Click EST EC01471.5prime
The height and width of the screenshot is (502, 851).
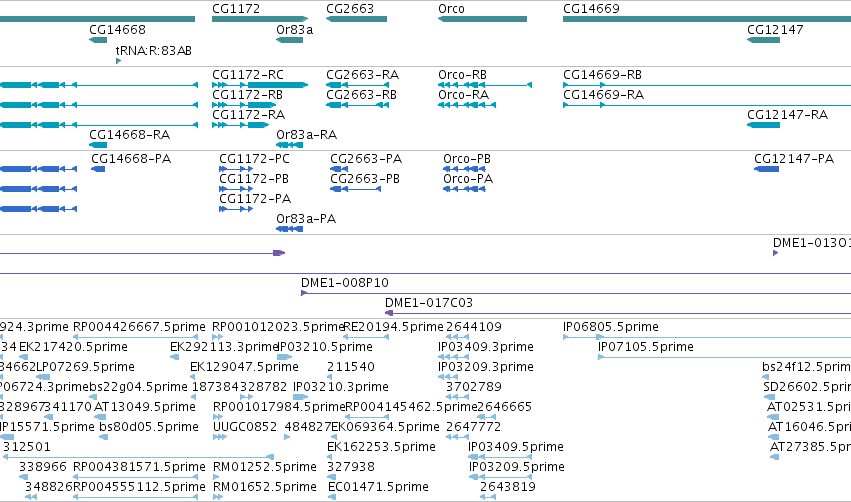pos(378,488)
